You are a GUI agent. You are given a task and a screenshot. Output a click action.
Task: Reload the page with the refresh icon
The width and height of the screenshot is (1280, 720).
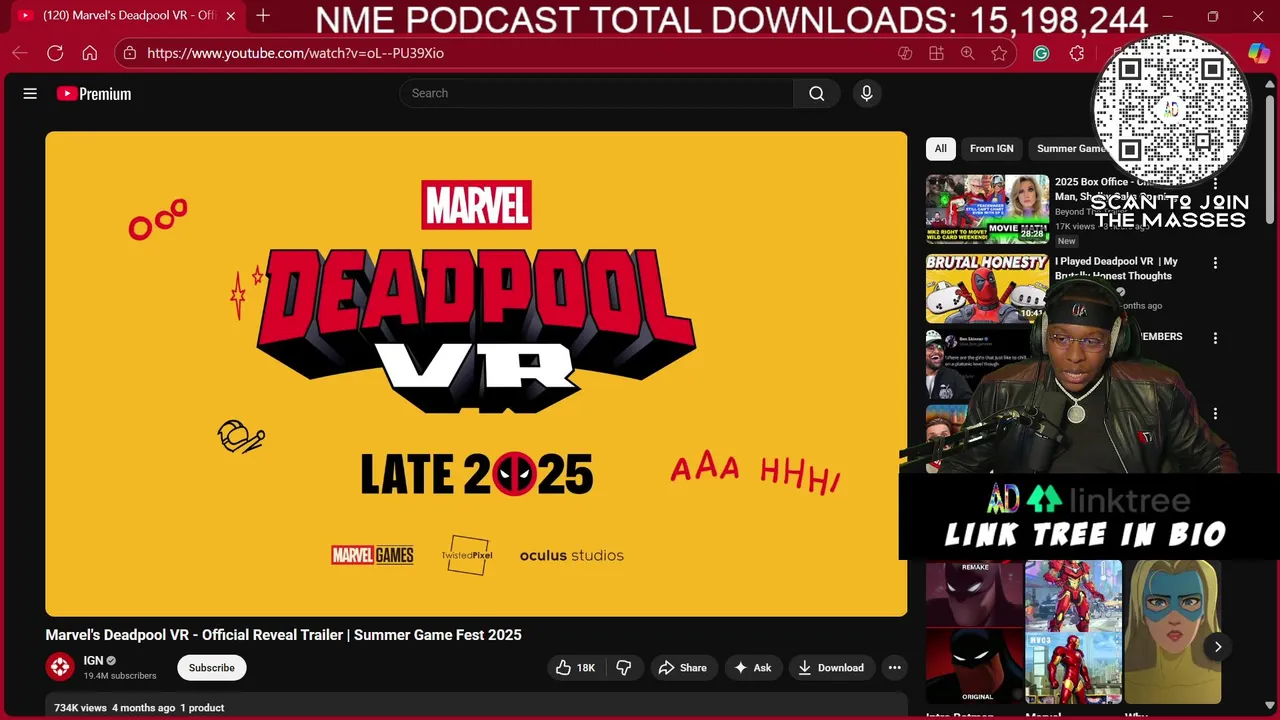[x=55, y=53]
